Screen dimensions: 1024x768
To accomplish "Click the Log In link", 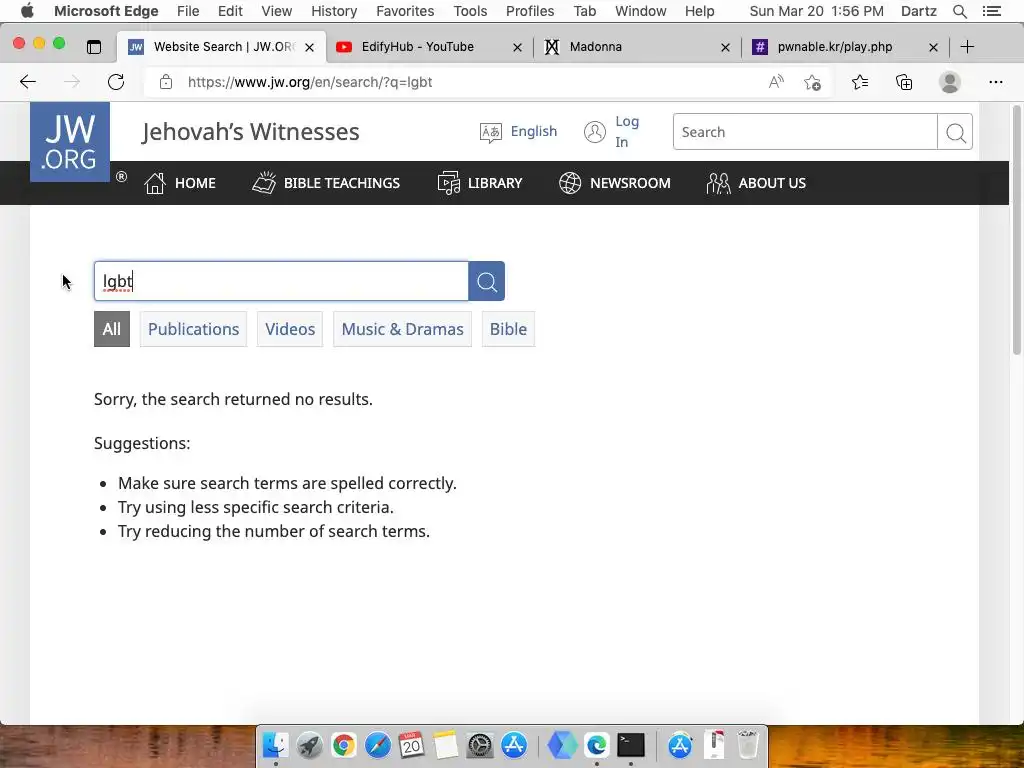I will (627, 132).
